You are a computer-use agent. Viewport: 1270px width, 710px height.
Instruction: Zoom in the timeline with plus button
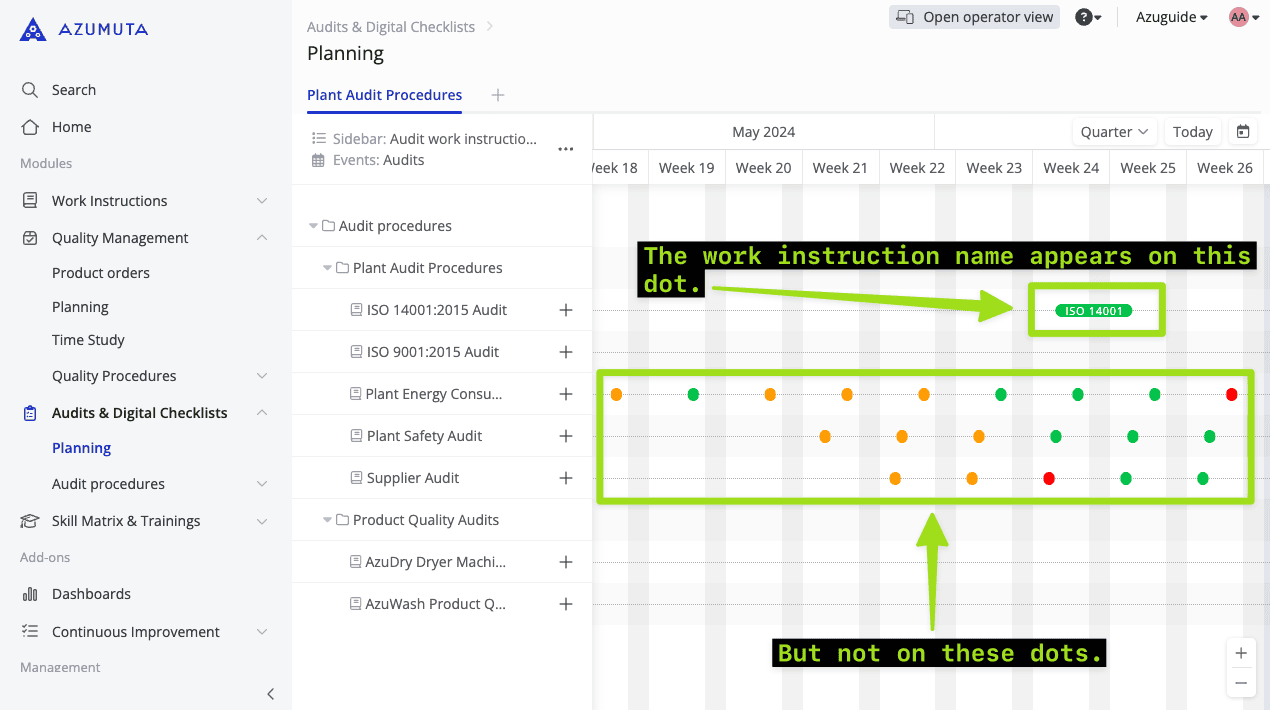[1241, 653]
